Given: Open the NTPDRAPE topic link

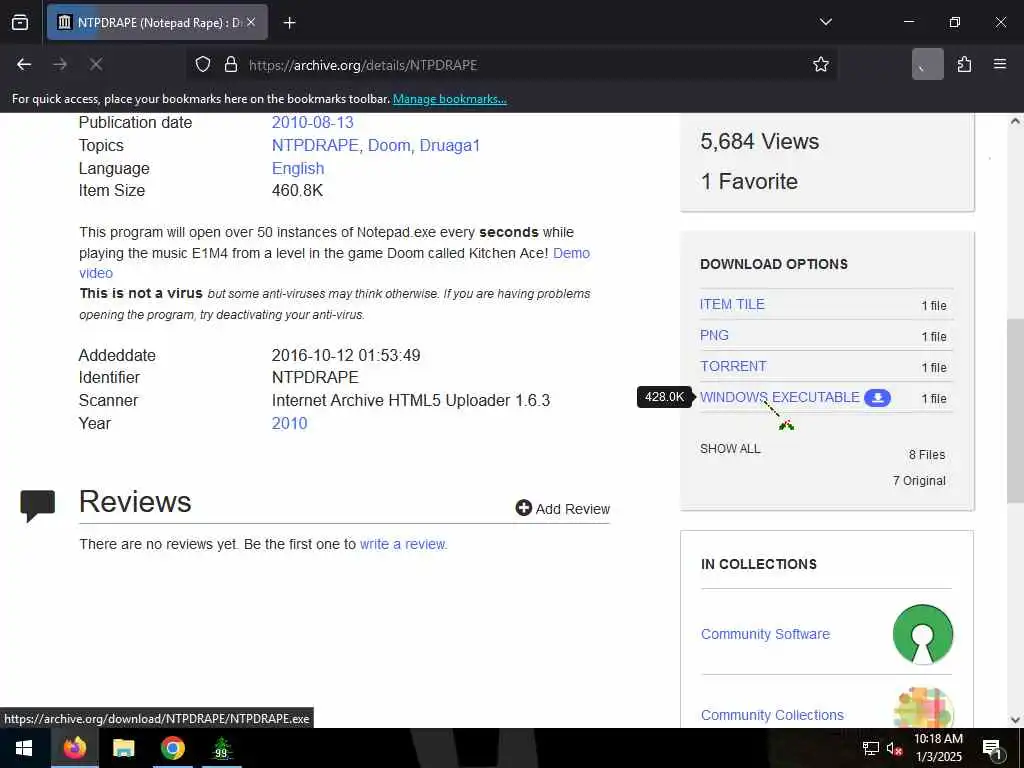Looking at the screenshot, I should tap(316, 146).
